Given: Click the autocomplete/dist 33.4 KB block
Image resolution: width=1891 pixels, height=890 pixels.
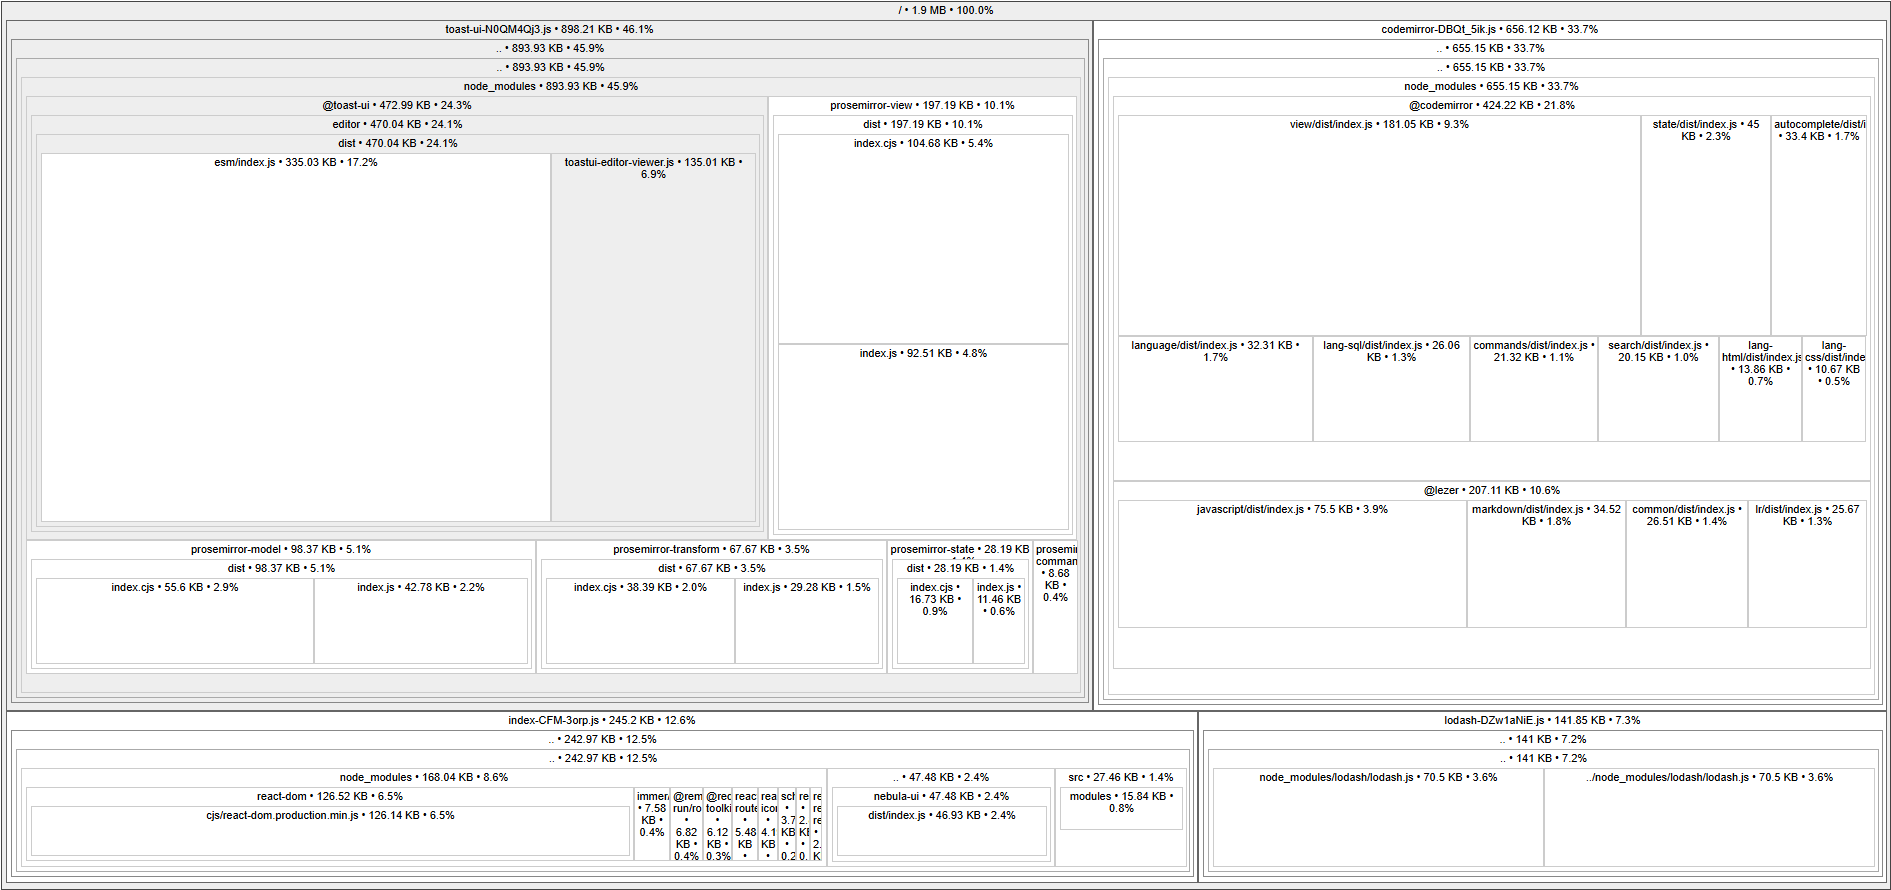Looking at the screenshot, I should coord(1818,226).
